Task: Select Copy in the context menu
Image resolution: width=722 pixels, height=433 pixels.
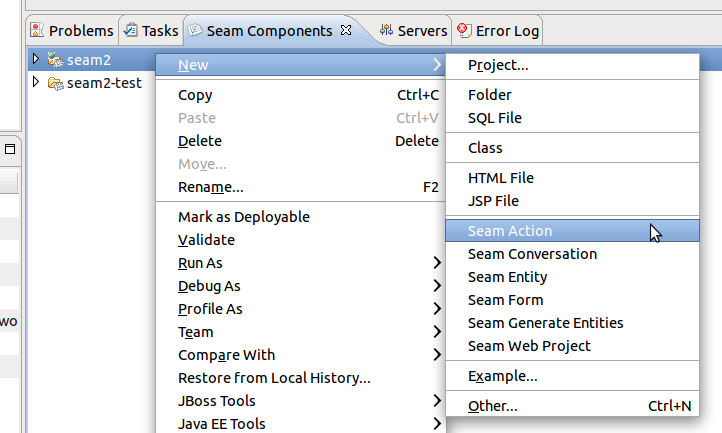Action: (195, 95)
